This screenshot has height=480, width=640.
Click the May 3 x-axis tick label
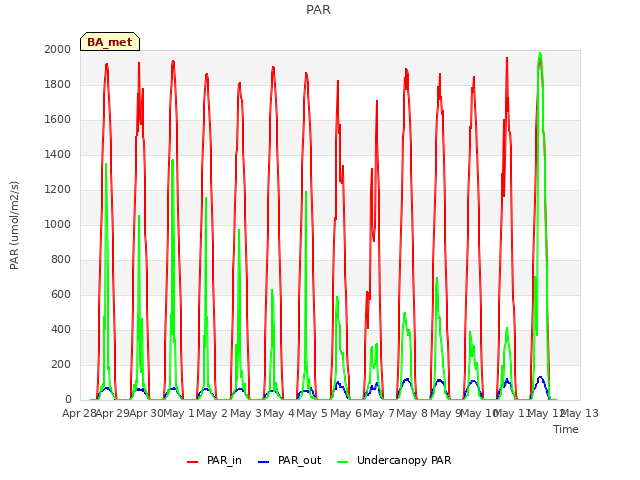tap(246, 414)
